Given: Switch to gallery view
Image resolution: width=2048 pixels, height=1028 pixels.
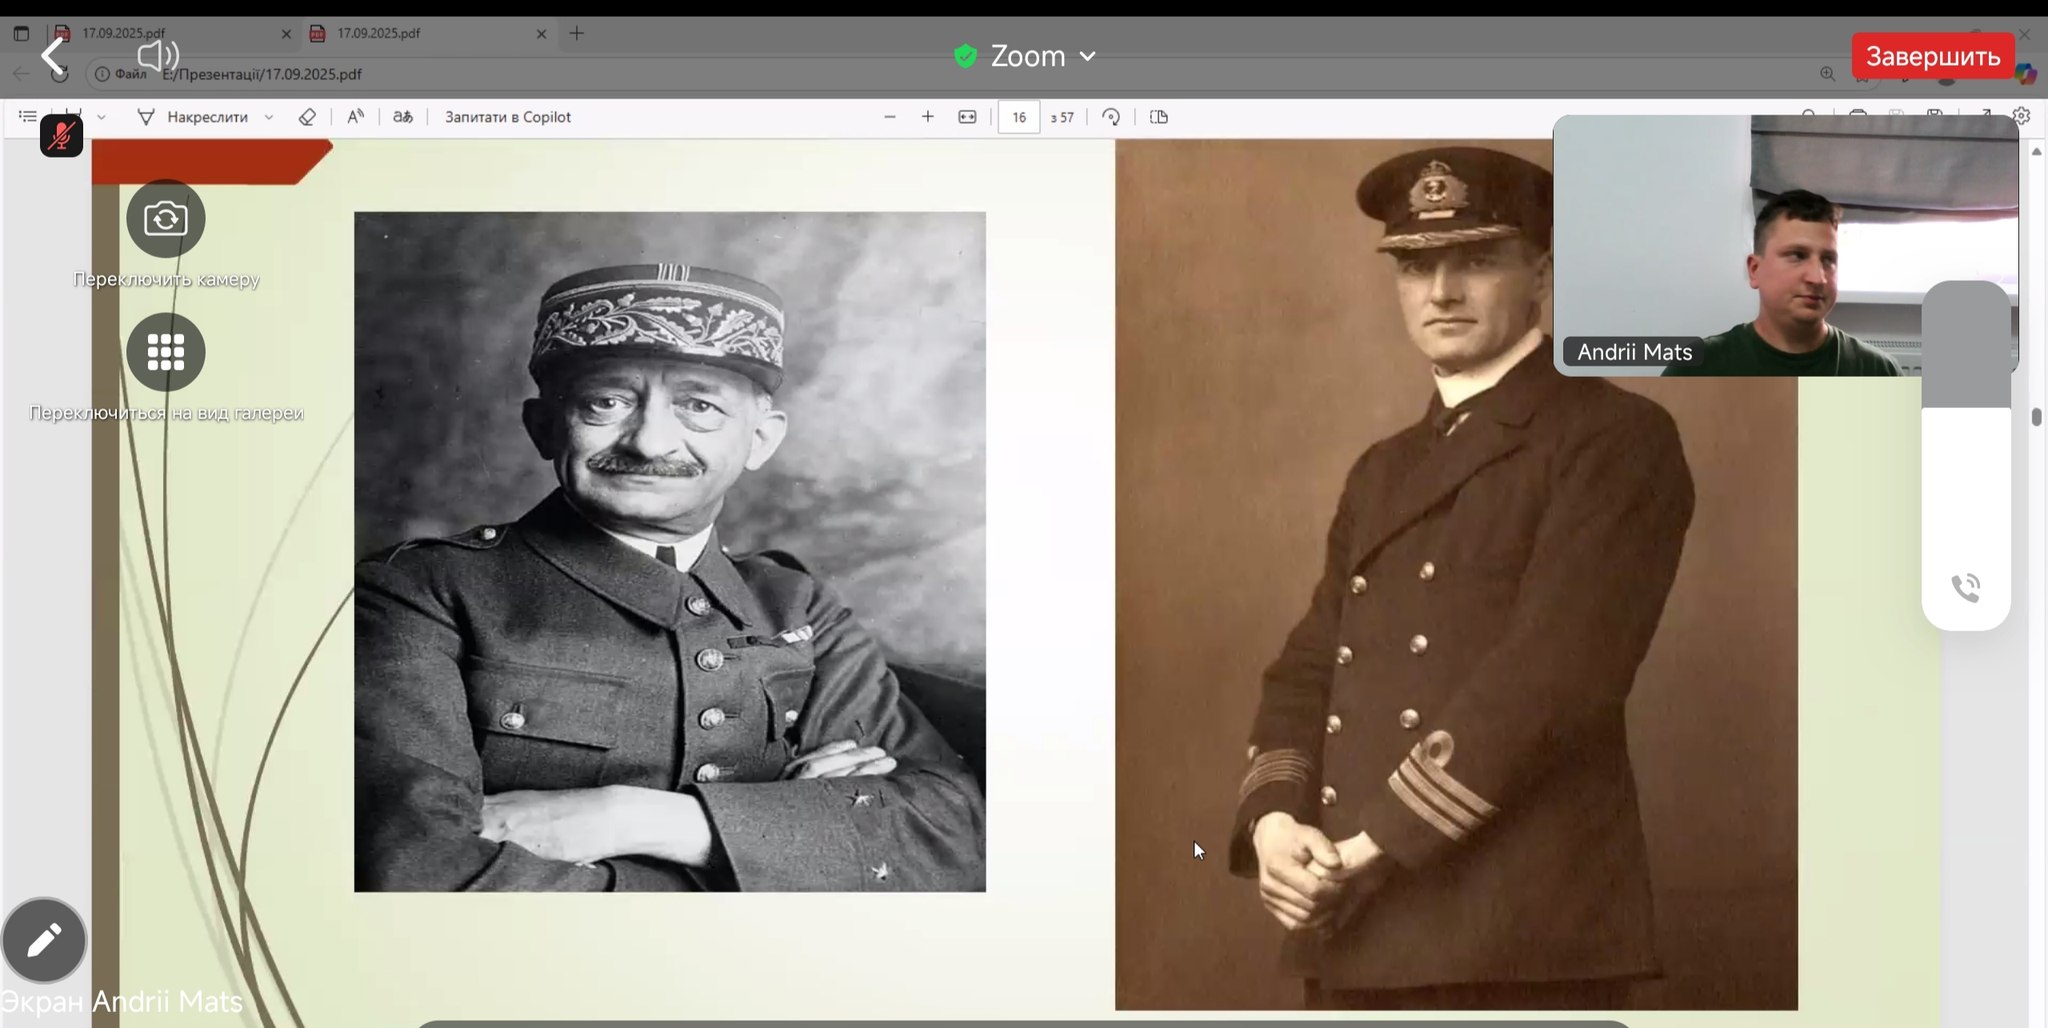Looking at the screenshot, I should coord(166,352).
